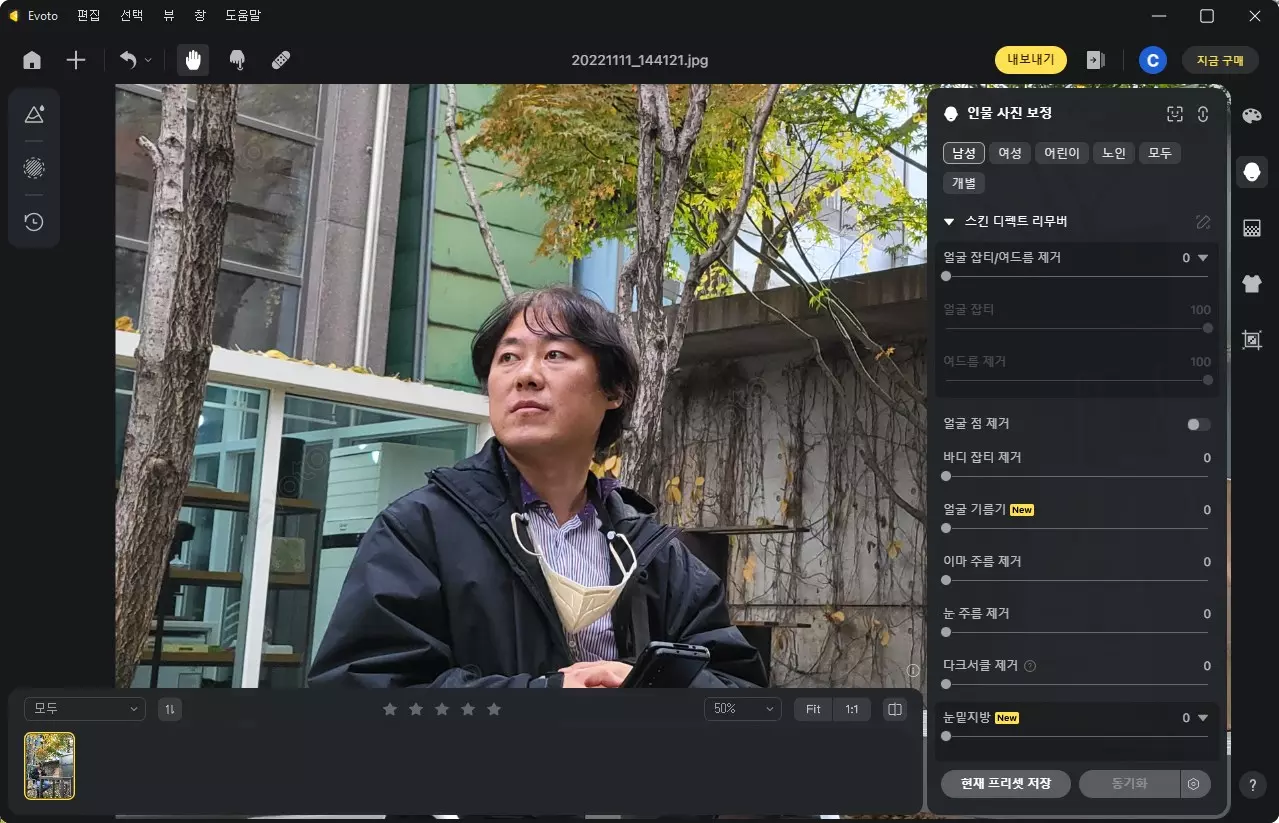This screenshot has width=1279, height=823.
Task: Go to the home screen icon
Action: click(x=32, y=60)
